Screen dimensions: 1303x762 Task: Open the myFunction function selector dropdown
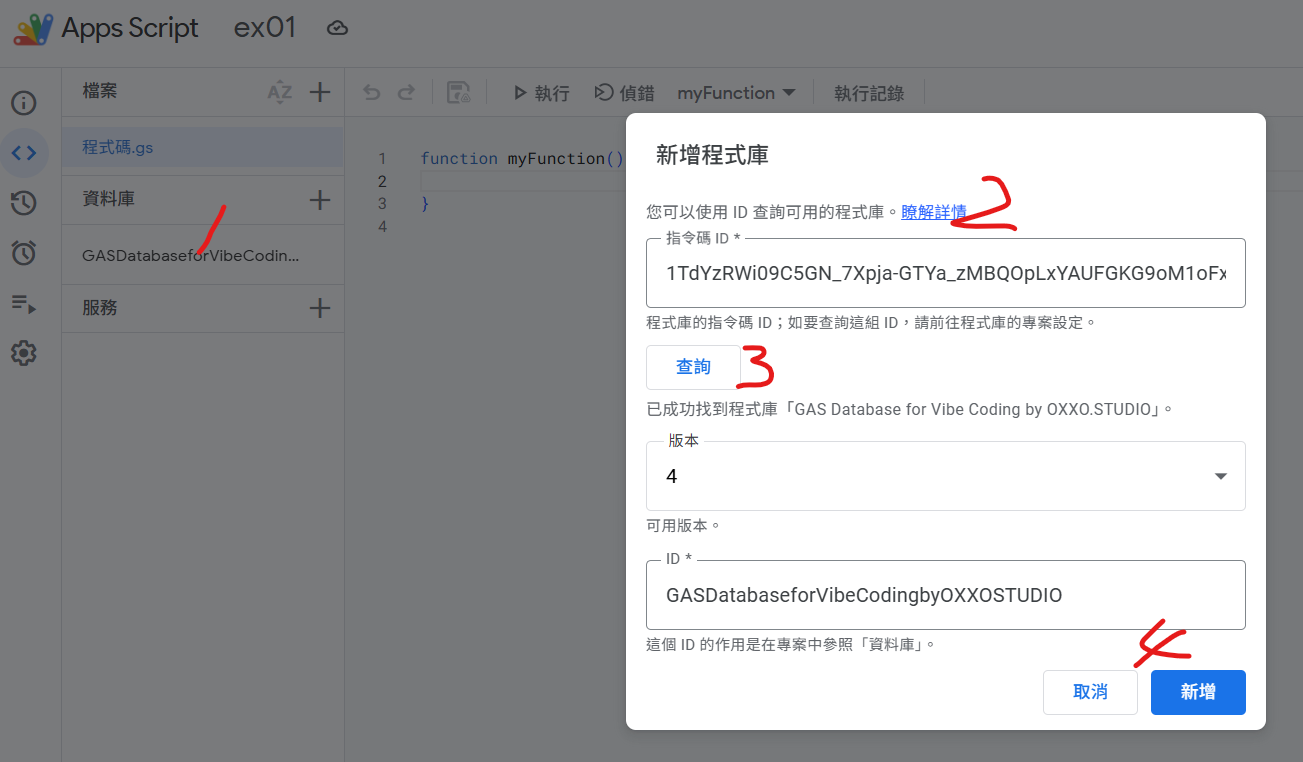(737, 92)
